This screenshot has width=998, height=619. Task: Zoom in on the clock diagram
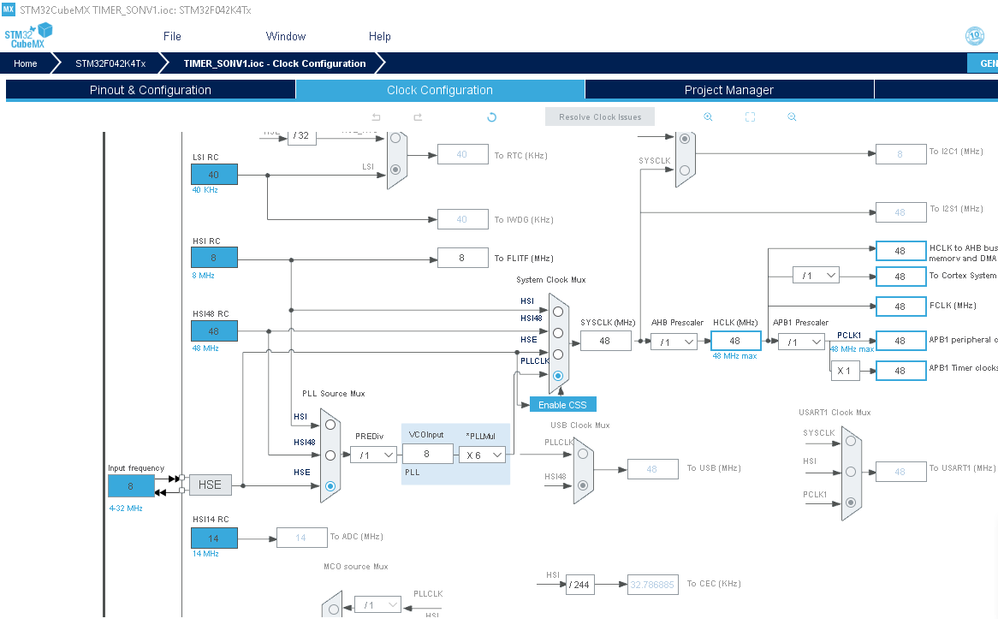tap(708, 117)
